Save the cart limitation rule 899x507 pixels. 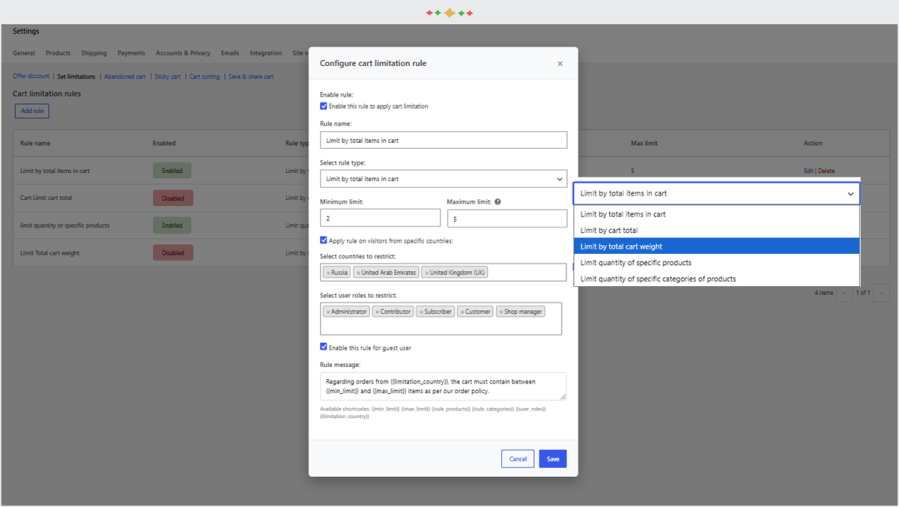553,459
